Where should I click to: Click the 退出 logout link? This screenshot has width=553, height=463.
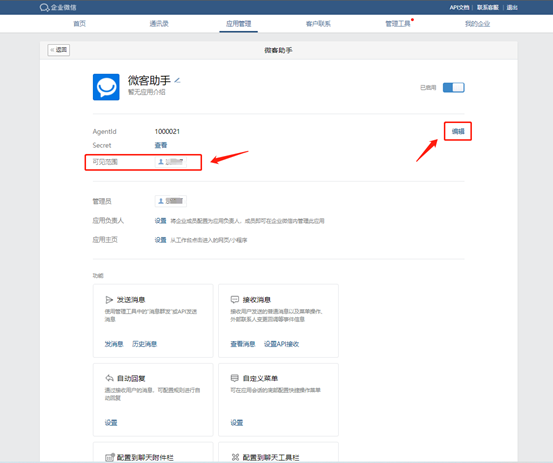[x=512, y=7]
